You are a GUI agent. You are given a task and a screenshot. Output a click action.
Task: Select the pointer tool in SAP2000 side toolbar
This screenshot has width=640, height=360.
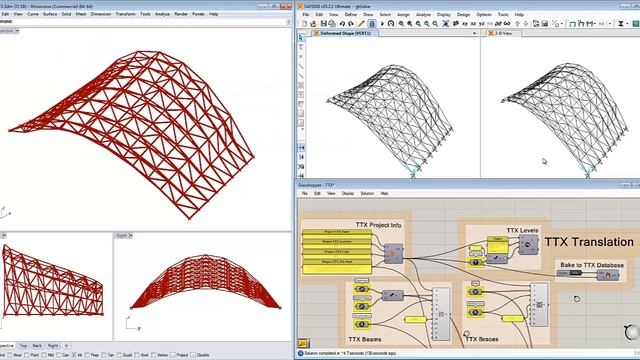pos(301,38)
